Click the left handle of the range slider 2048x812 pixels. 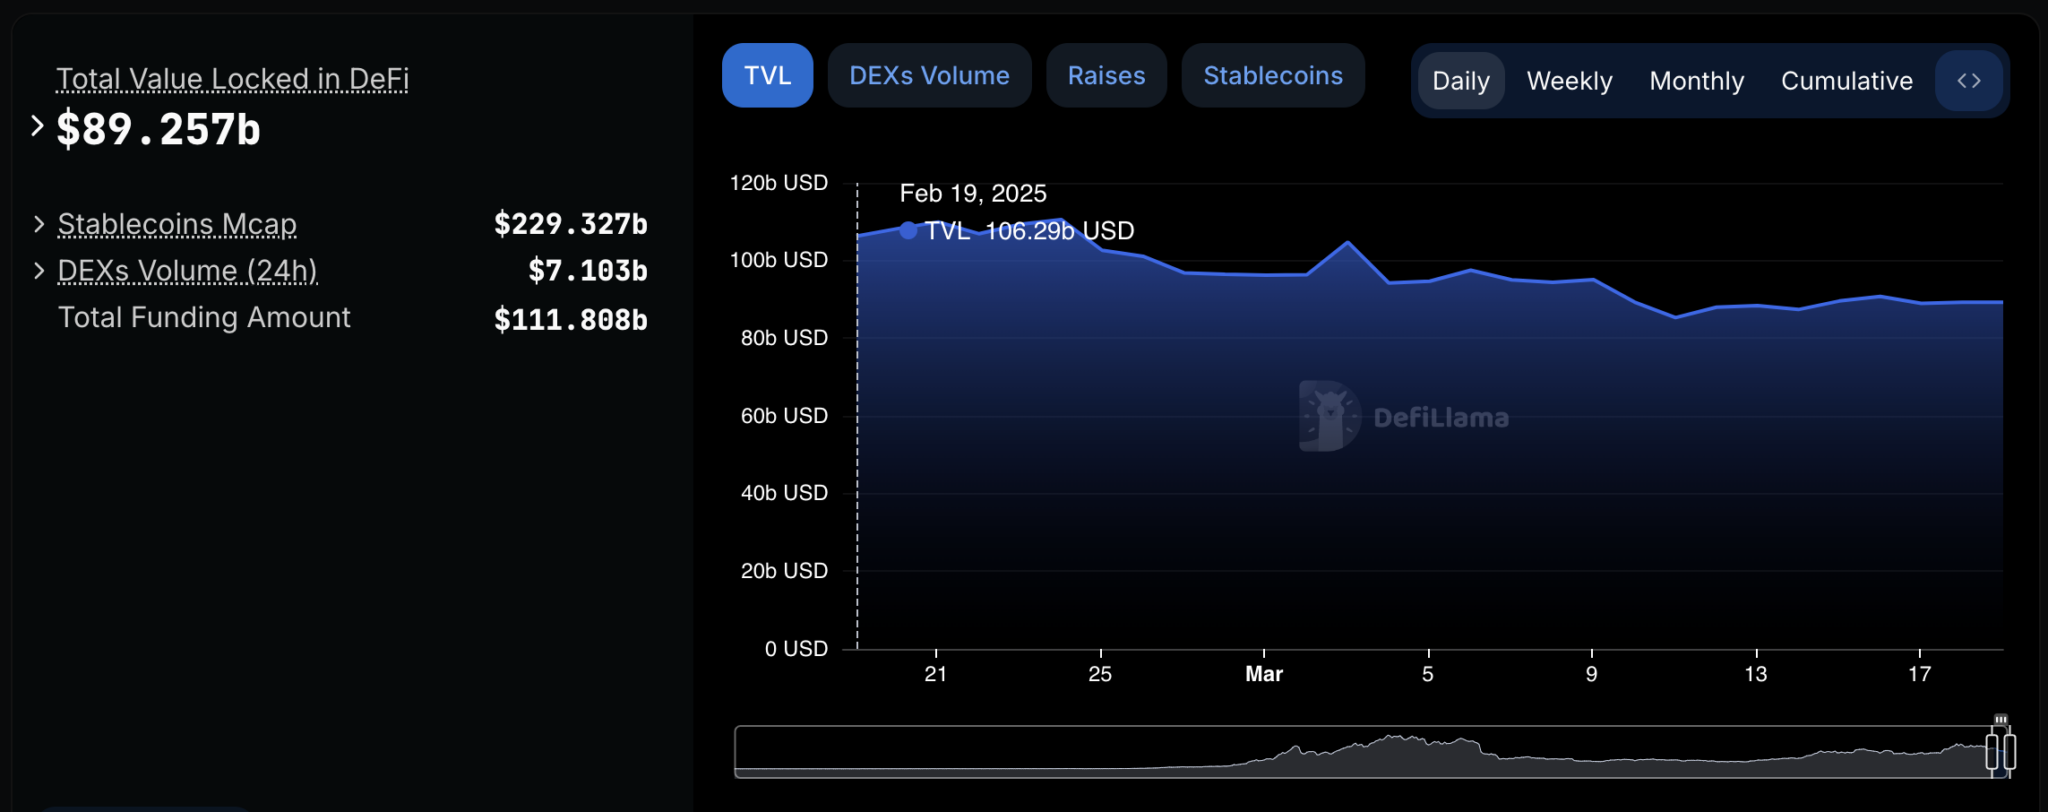pyautogui.click(x=1992, y=751)
